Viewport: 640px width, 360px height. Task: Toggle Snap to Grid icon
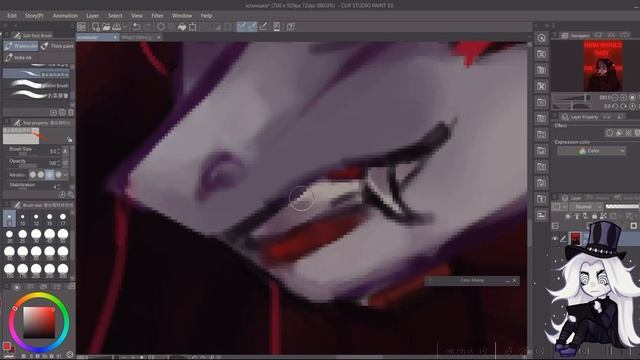[x=264, y=27]
